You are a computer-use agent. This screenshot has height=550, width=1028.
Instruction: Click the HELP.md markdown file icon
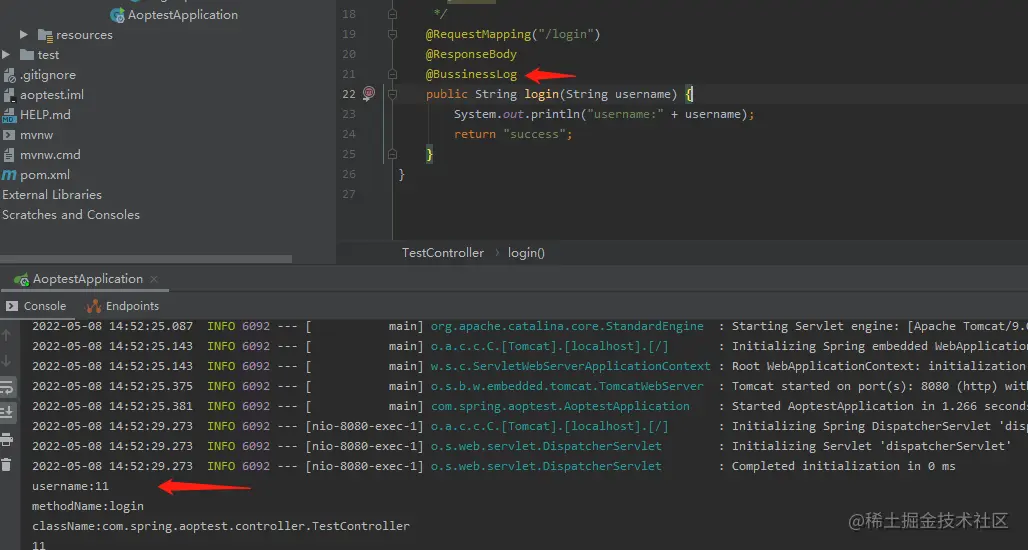point(9,115)
